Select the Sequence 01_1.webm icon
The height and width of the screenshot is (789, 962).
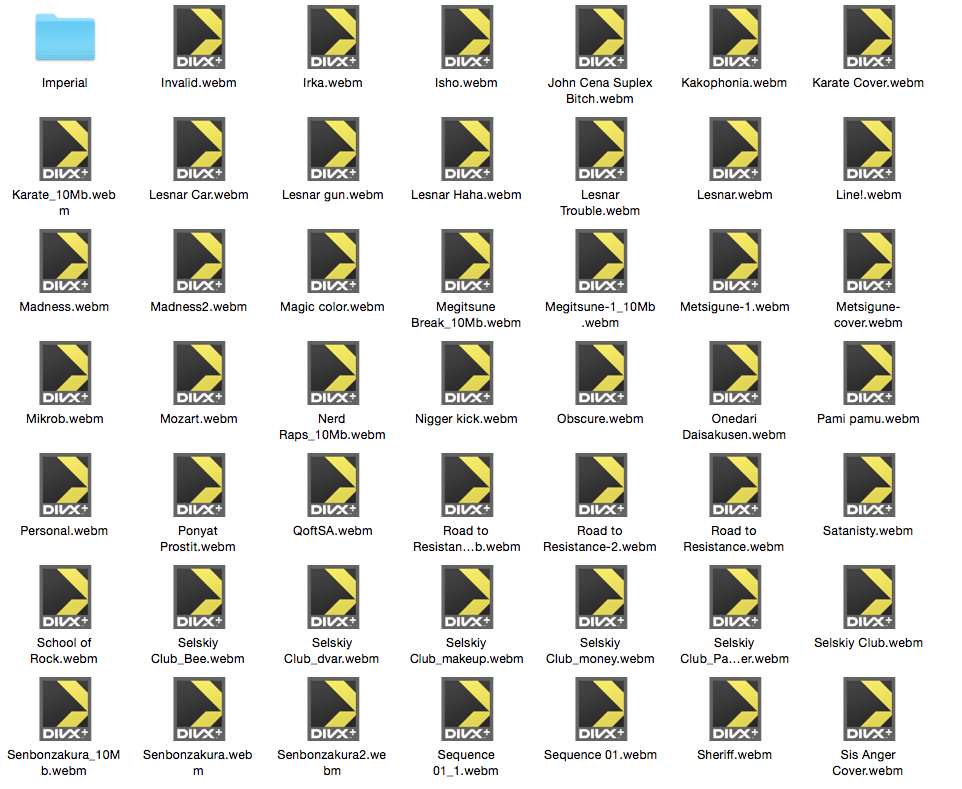point(467,709)
